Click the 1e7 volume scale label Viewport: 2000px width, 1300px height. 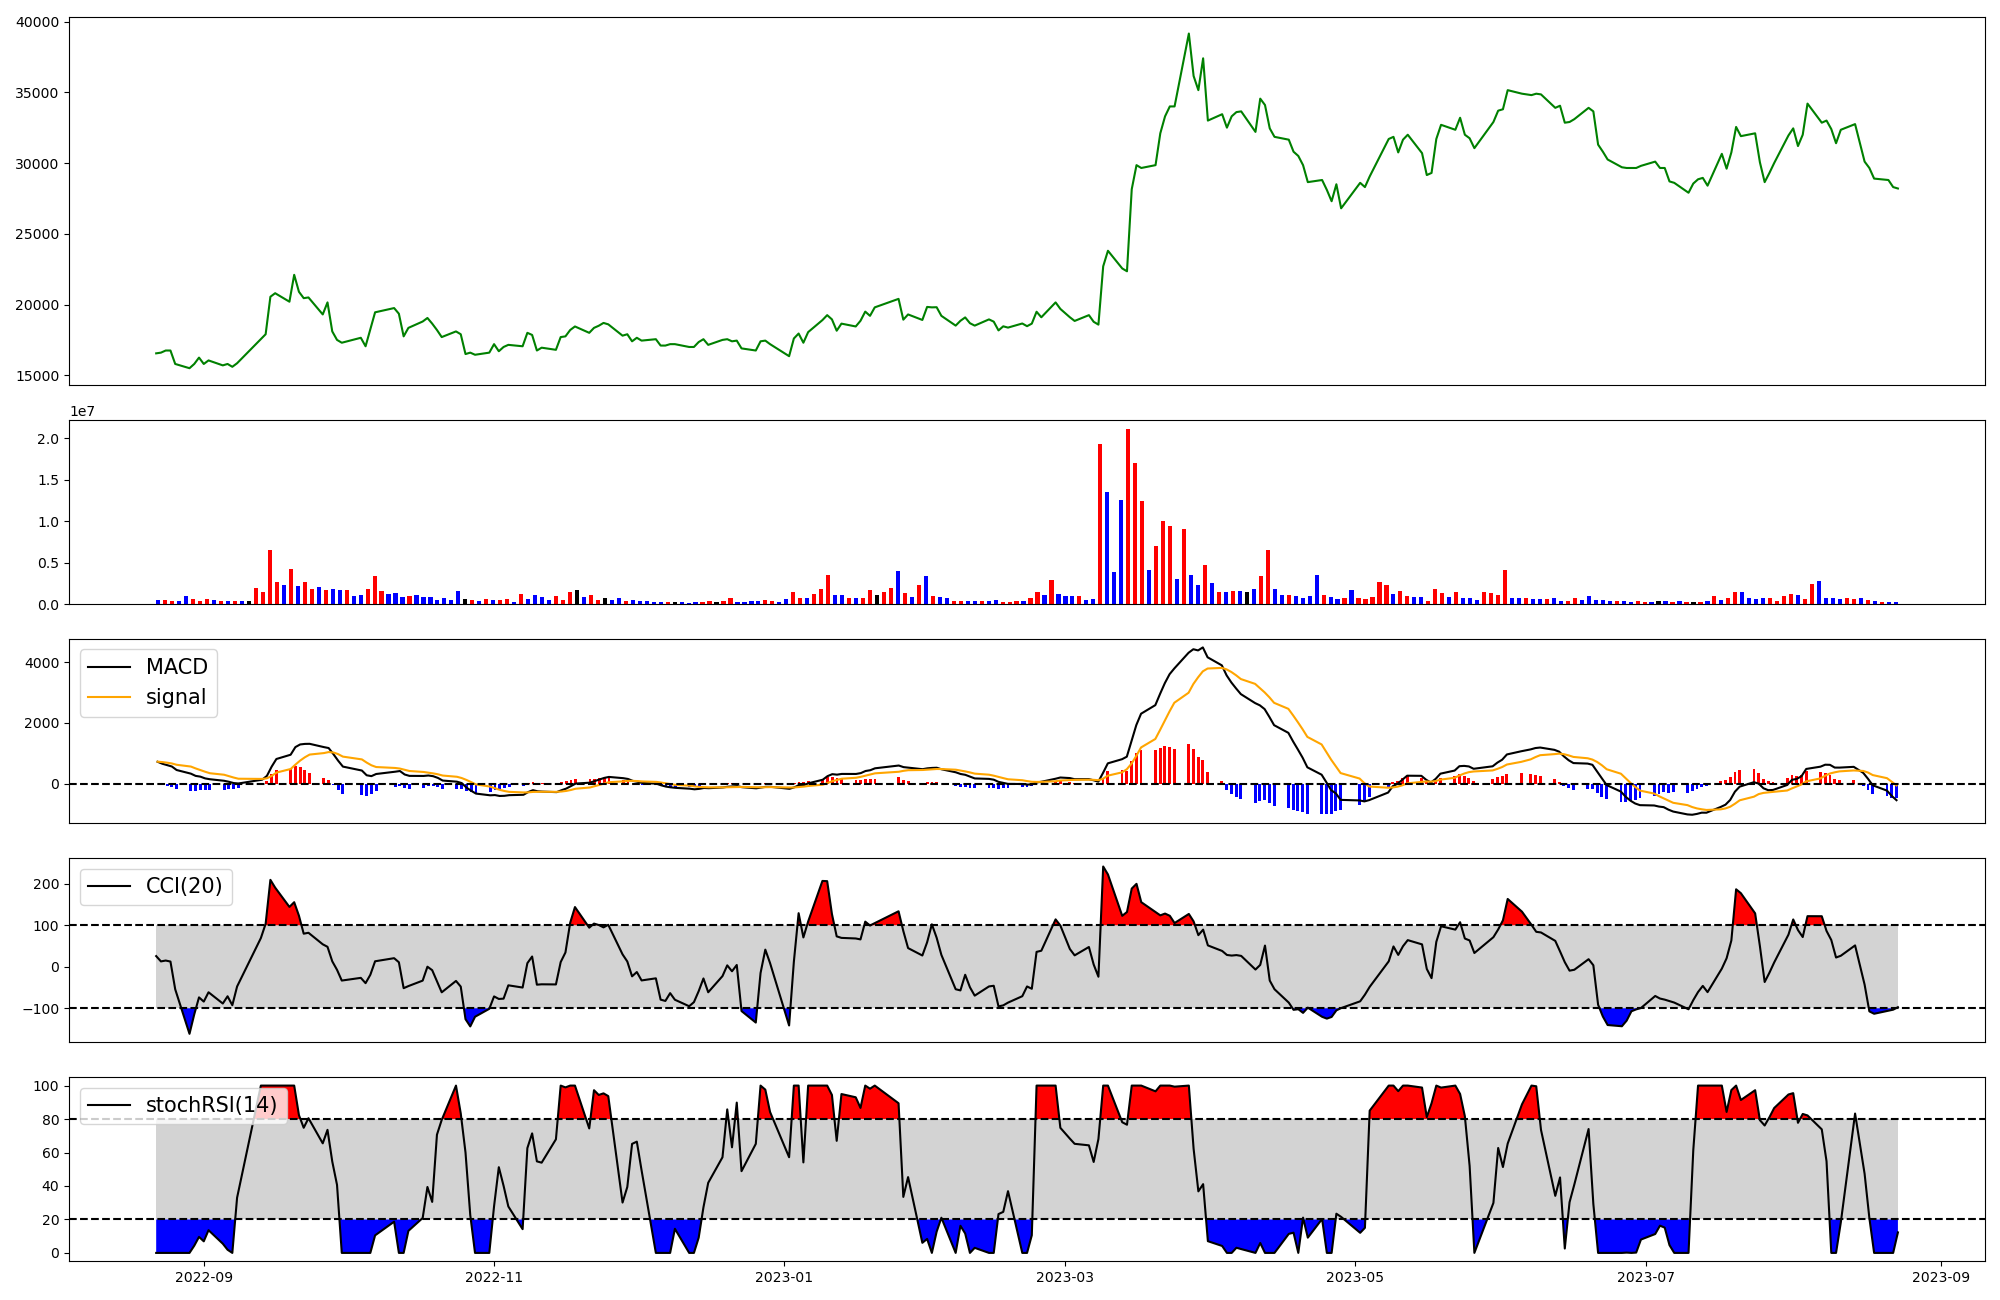tap(82, 411)
